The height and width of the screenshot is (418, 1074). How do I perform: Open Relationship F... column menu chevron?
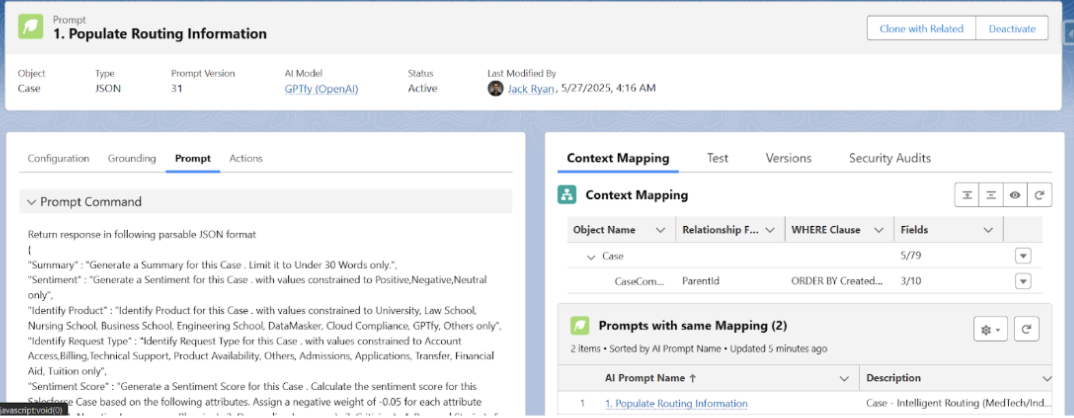coord(770,230)
